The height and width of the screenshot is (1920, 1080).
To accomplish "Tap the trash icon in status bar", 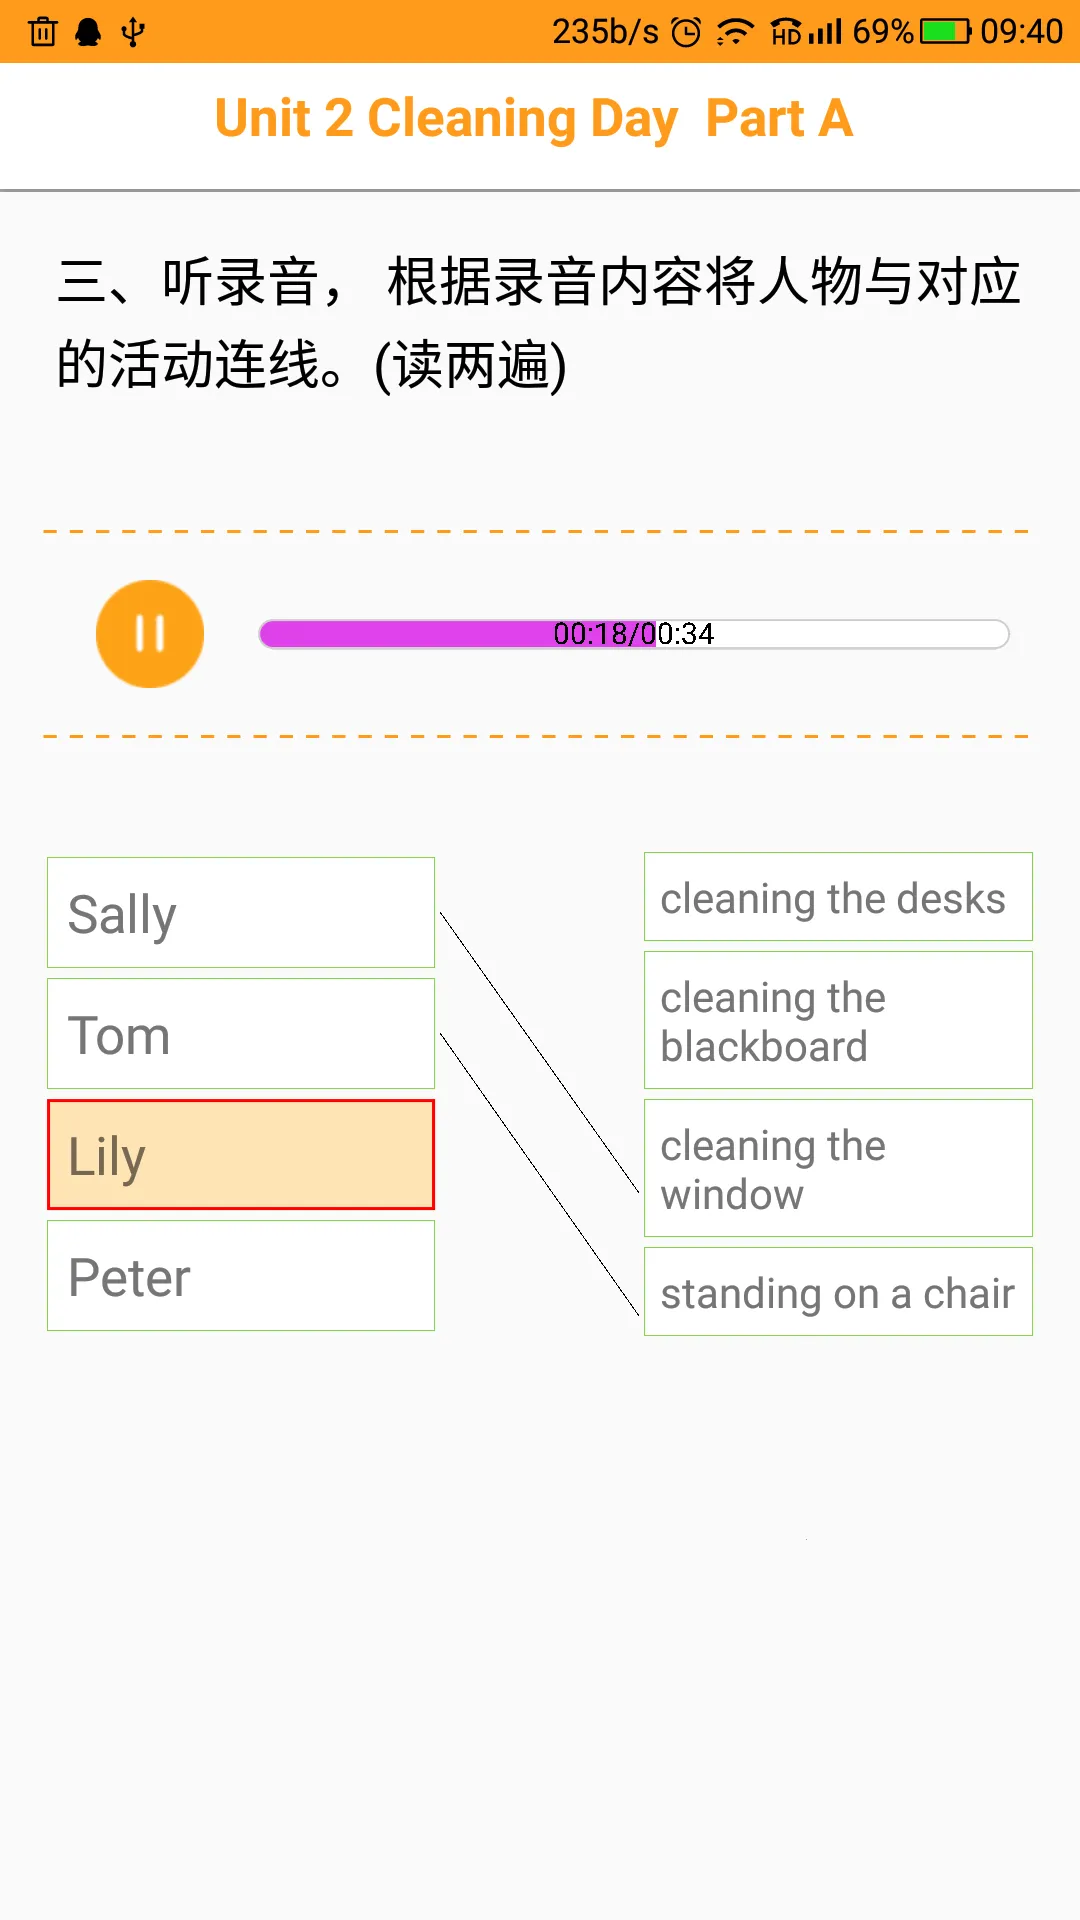I will [x=43, y=32].
